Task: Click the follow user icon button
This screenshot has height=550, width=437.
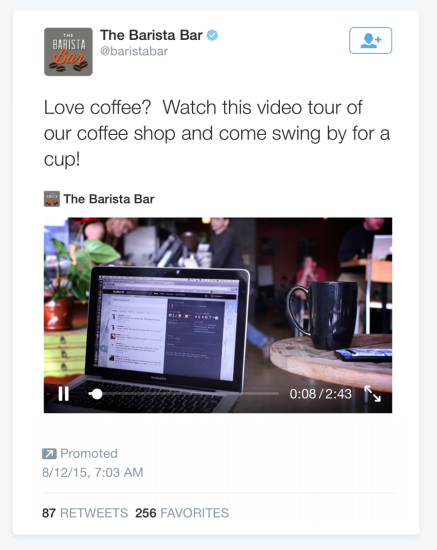Action: click(x=370, y=40)
